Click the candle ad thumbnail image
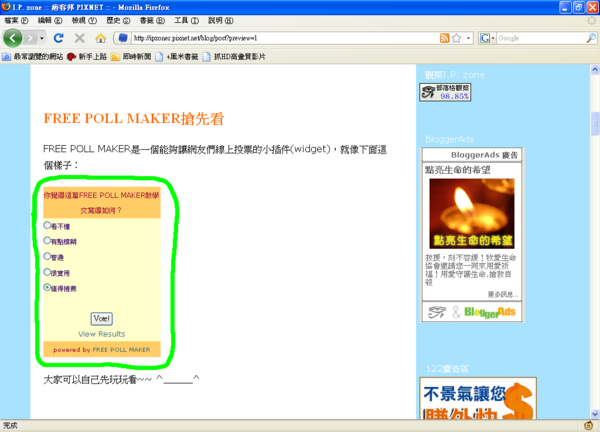This screenshot has width=600, height=432. pos(472,214)
